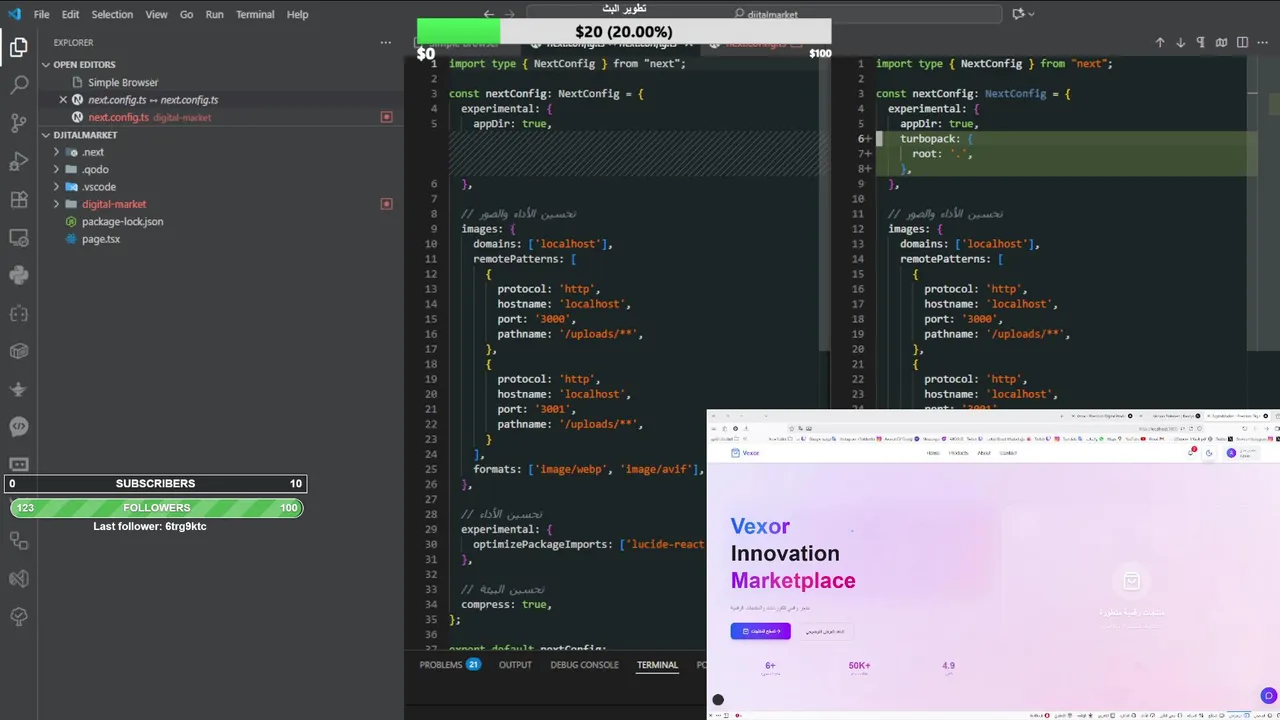
Task: Go to next change in diff editor
Action: click(1181, 42)
